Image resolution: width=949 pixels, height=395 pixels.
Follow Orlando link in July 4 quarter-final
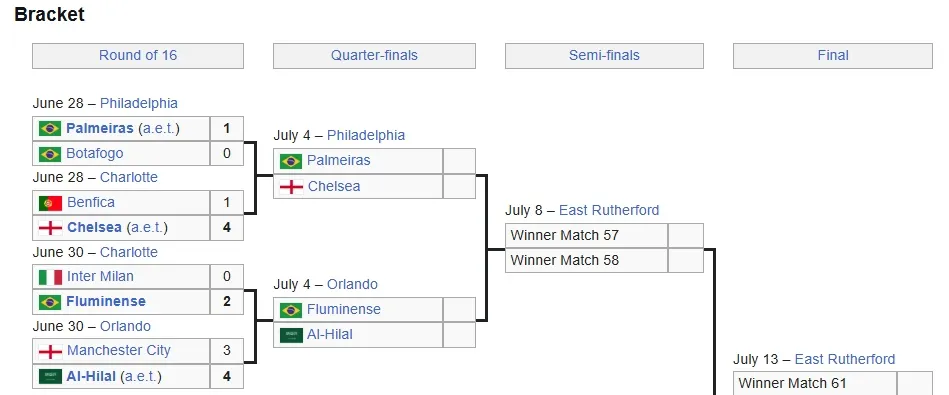(352, 284)
